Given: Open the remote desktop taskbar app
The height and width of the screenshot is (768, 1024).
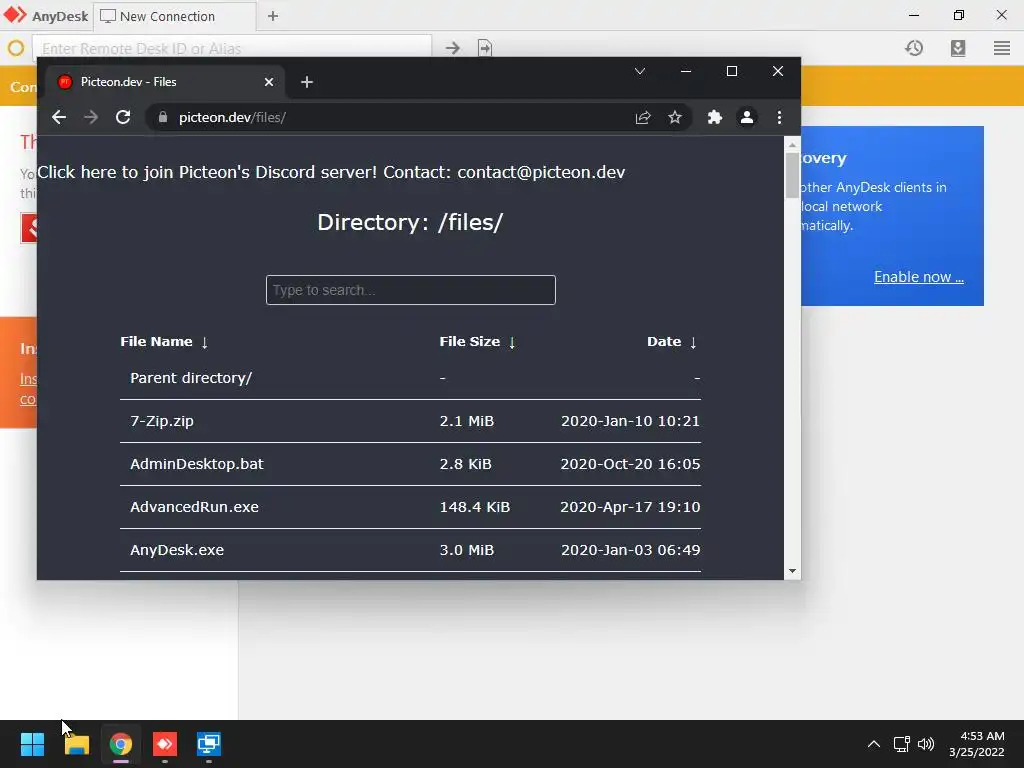Looking at the screenshot, I should tap(209, 744).
